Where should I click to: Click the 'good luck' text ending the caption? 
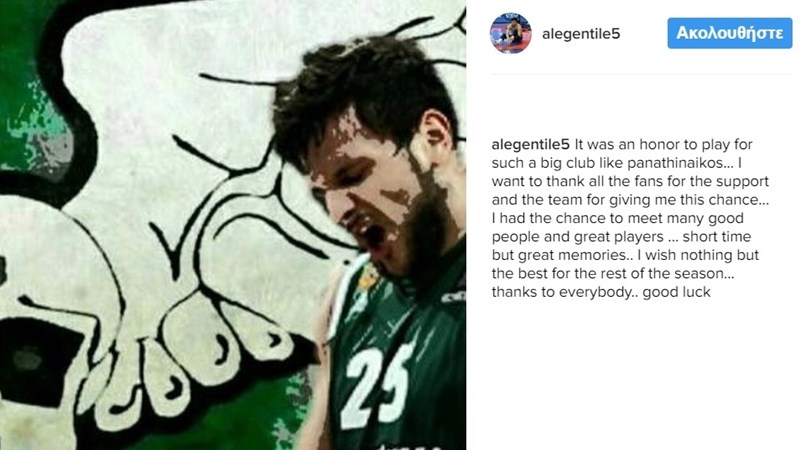coord(676,292)
